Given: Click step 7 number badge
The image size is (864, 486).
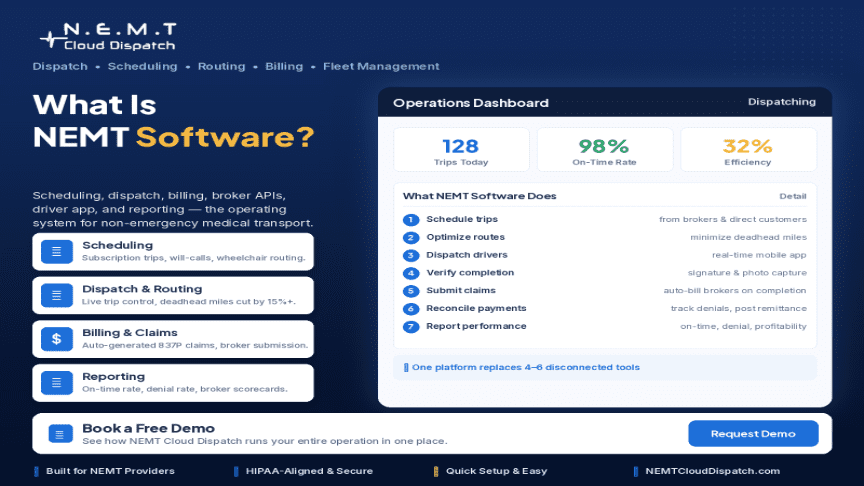Looking at the screenshot, I should [411, 327].
